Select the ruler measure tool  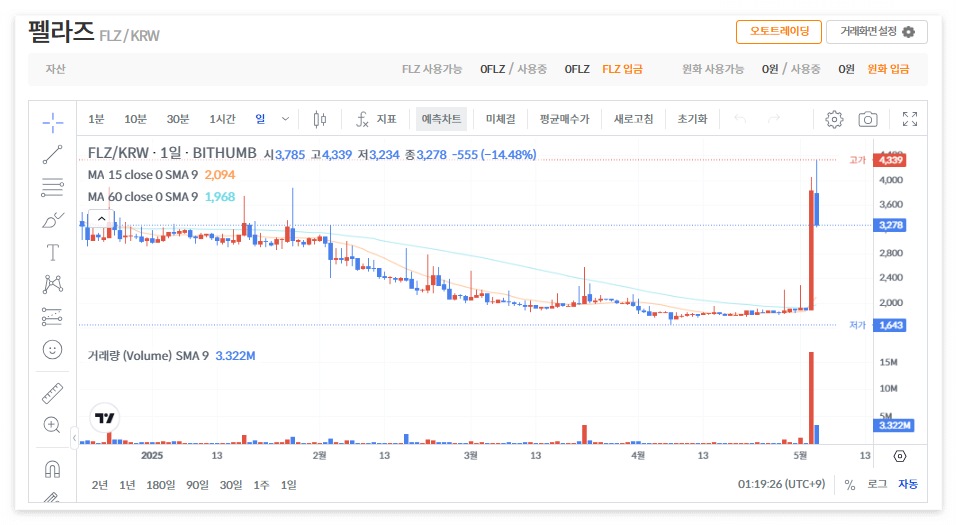(52, 393)
